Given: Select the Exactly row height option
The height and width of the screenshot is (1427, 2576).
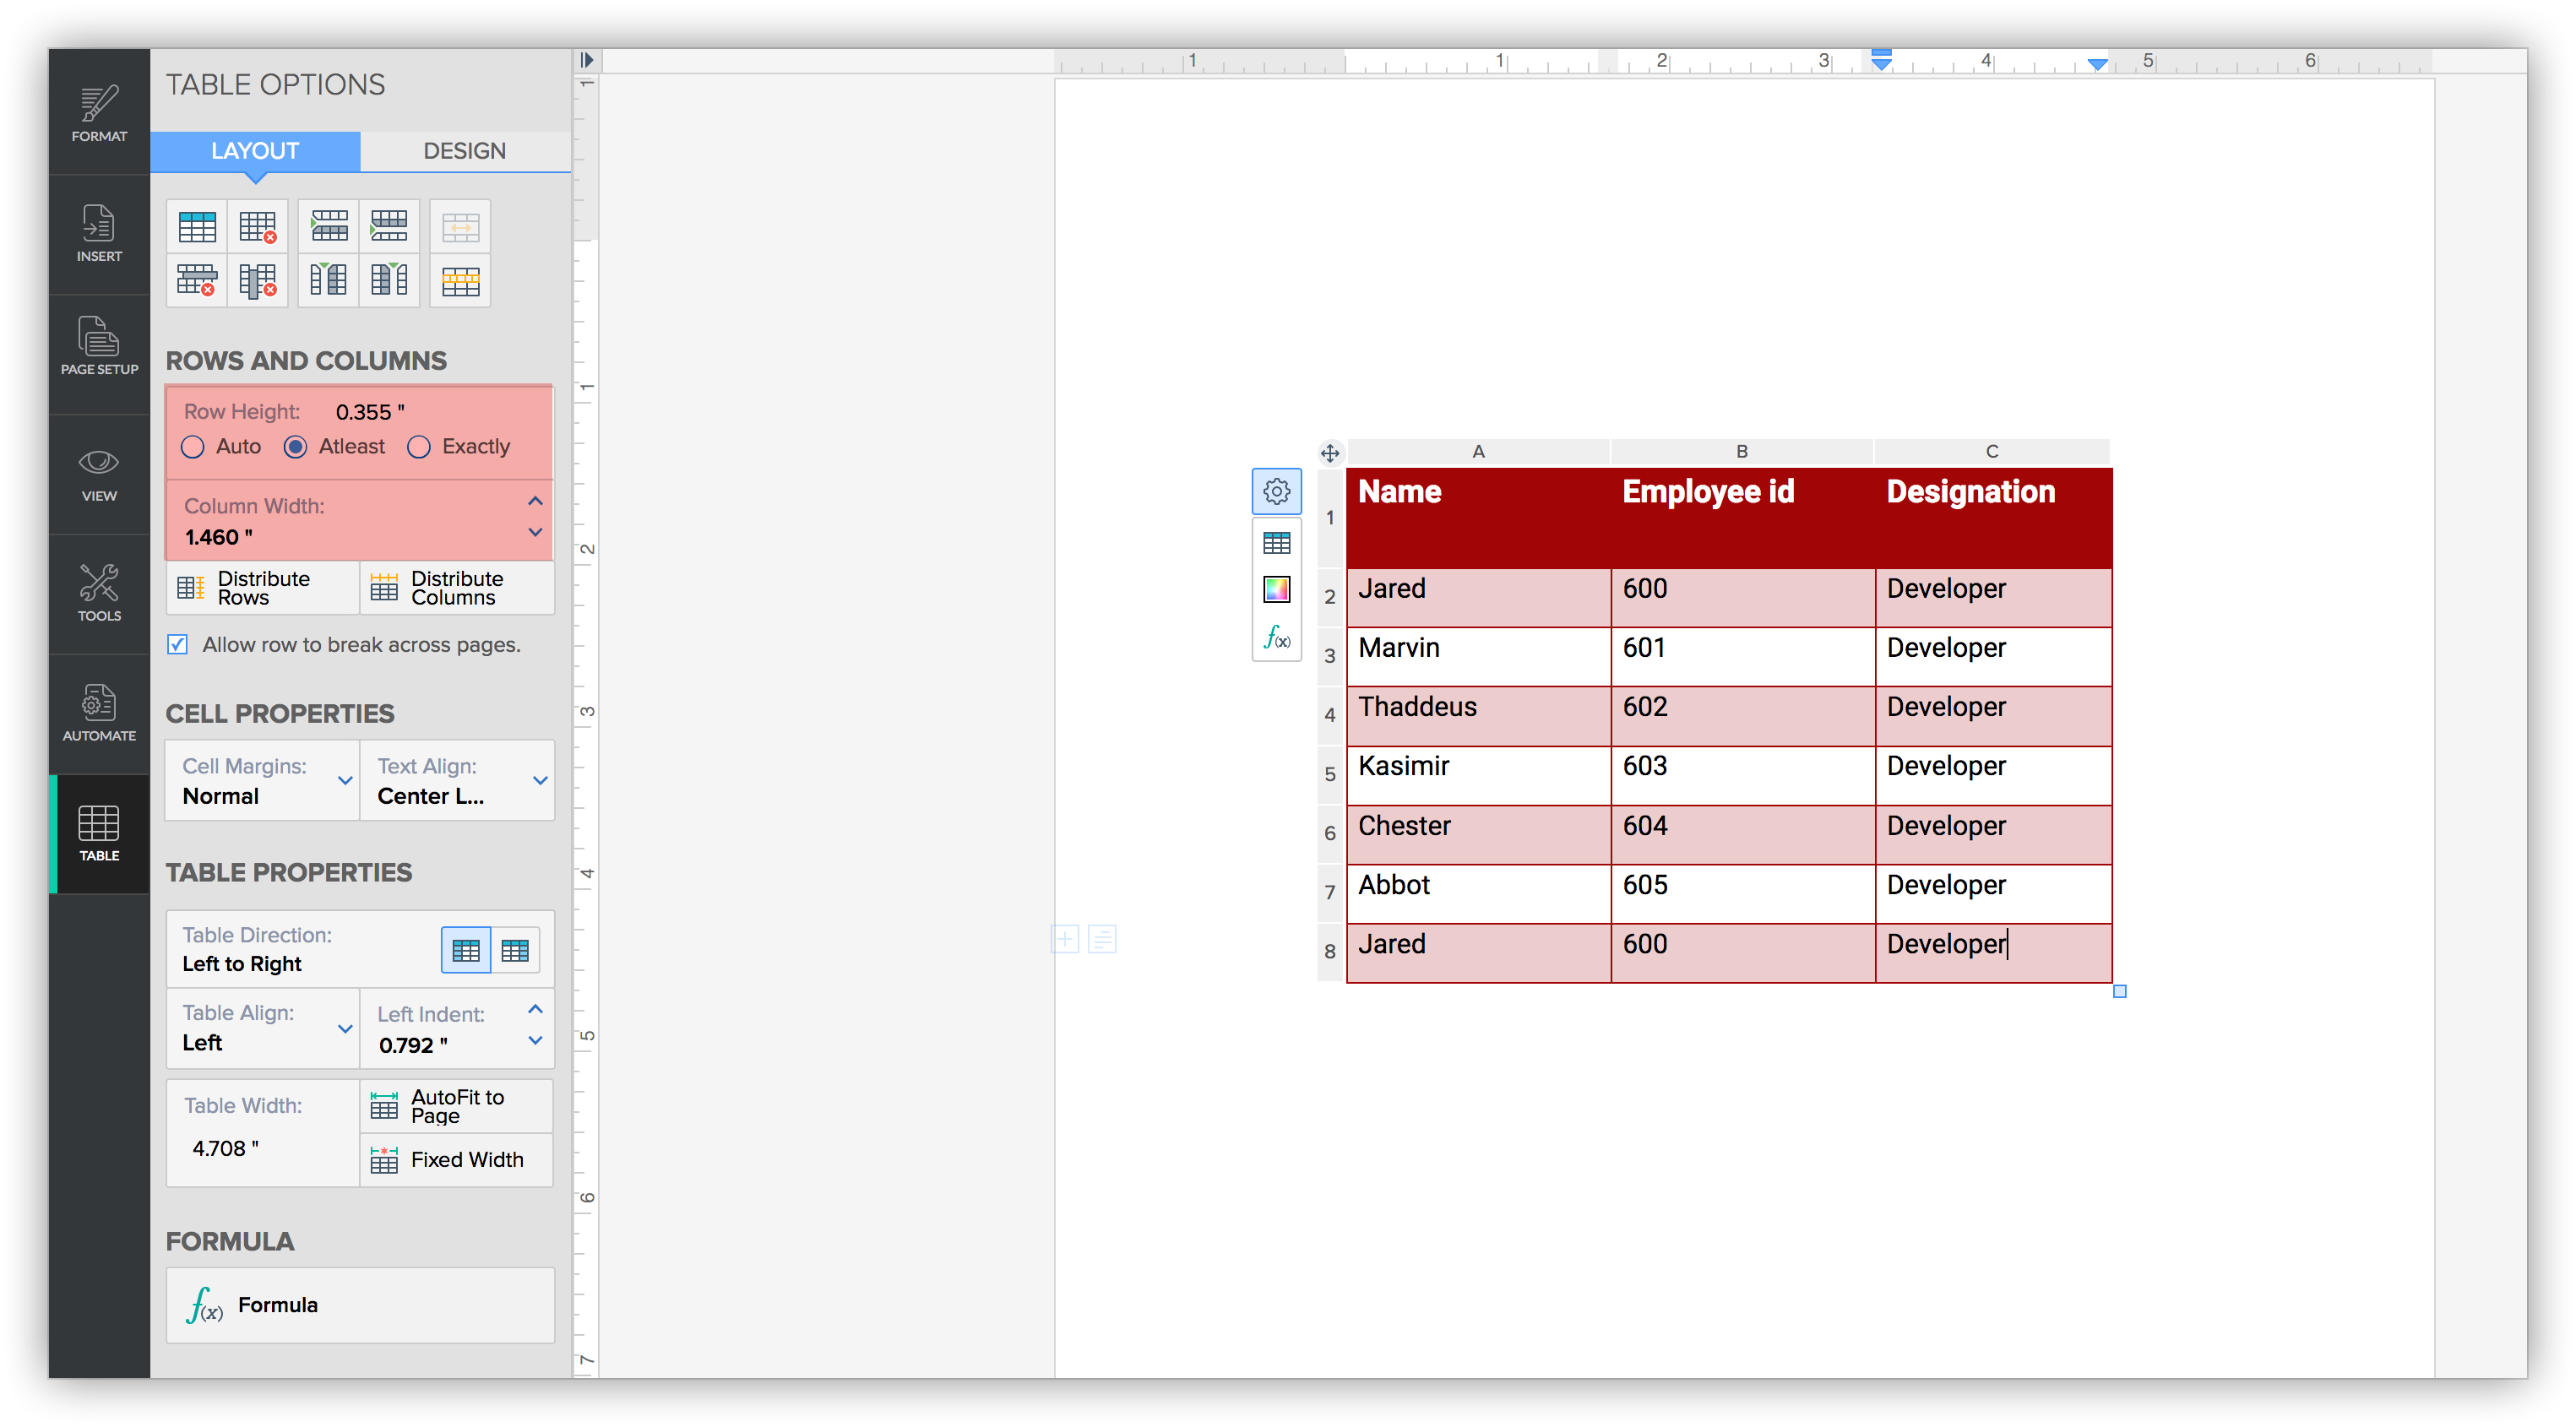Looking at the screenshot, I should (x=419, y=447).
